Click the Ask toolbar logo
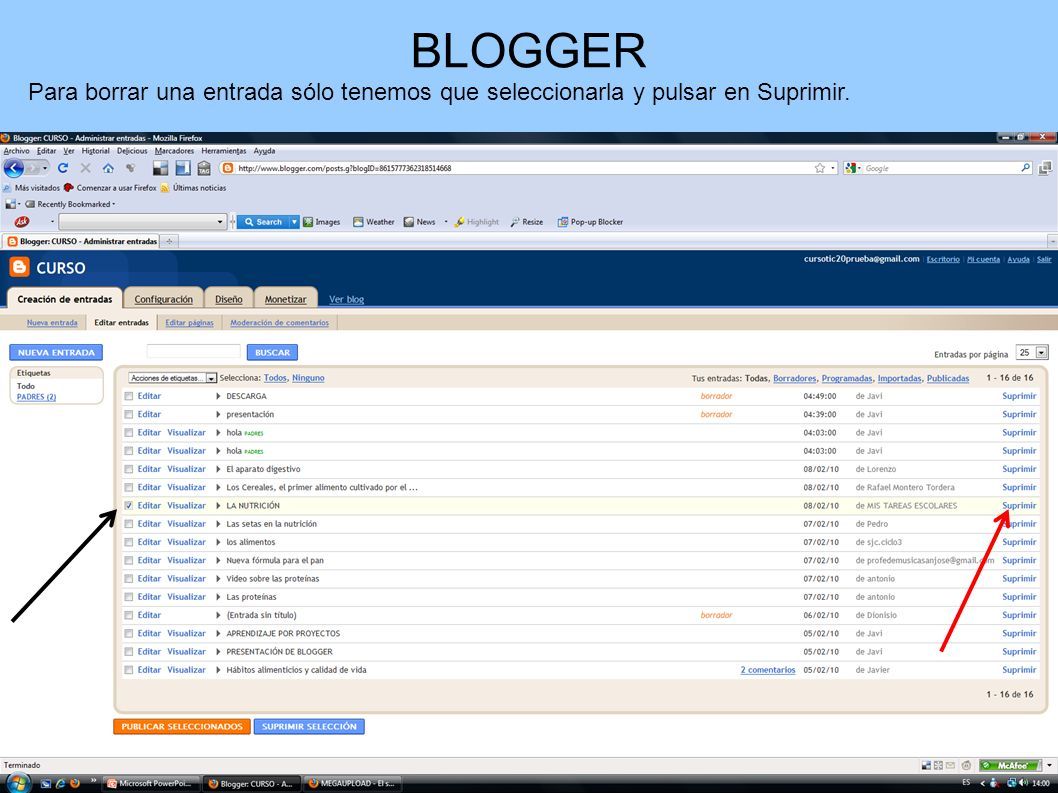Viewport: 1058px width, 793px height. (x=22, y=221)
